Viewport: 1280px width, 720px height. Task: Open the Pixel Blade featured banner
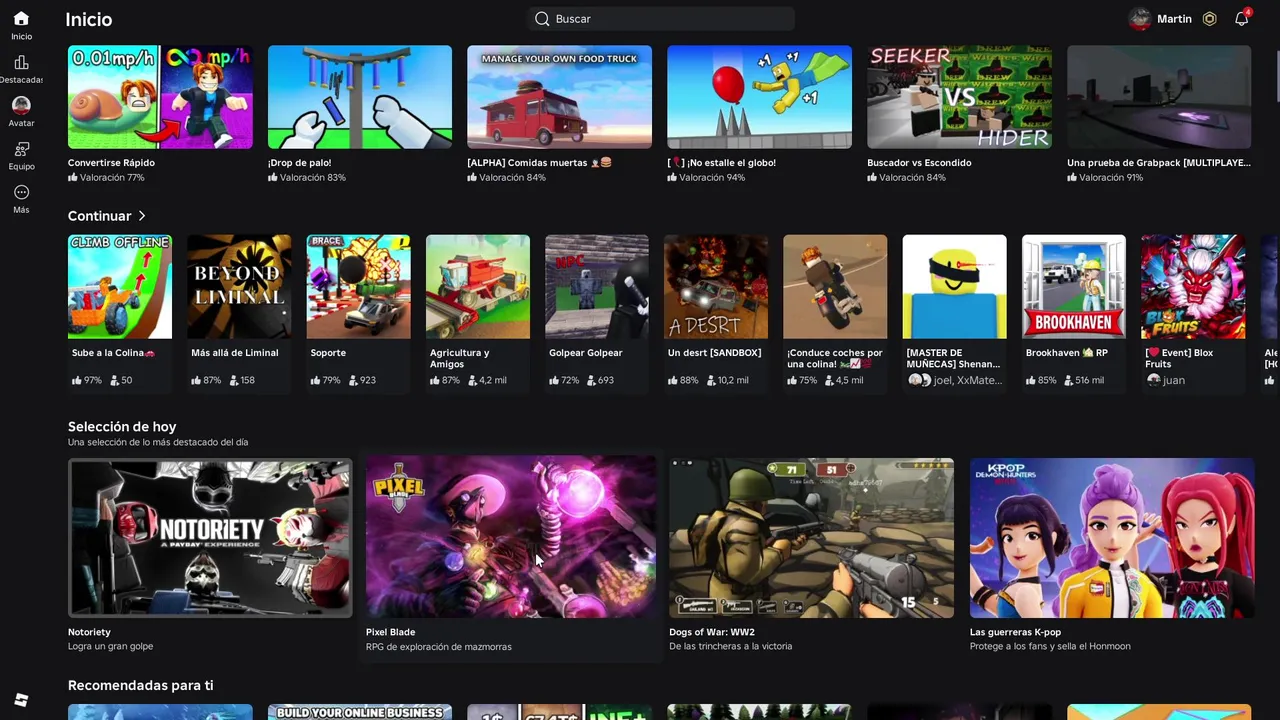[x=510, y=538]
